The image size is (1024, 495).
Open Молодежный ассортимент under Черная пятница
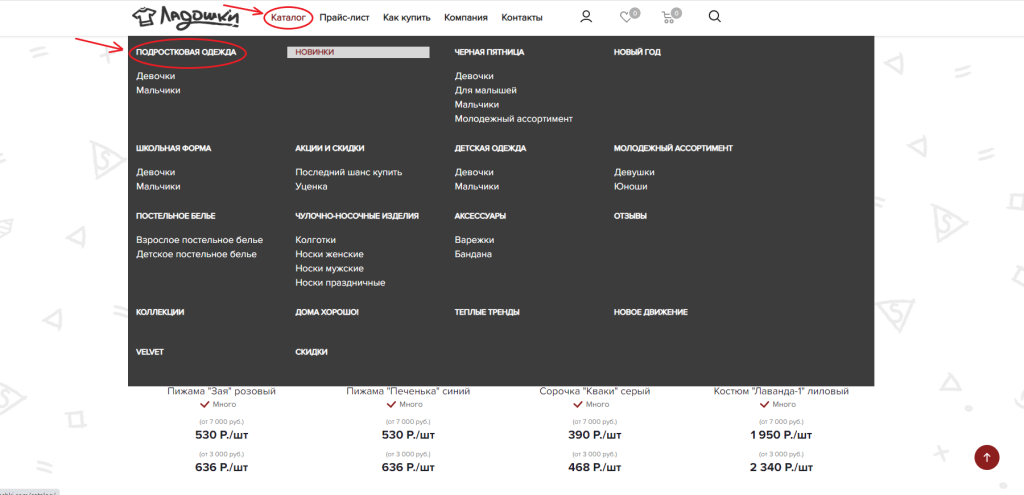click(513, 119)
